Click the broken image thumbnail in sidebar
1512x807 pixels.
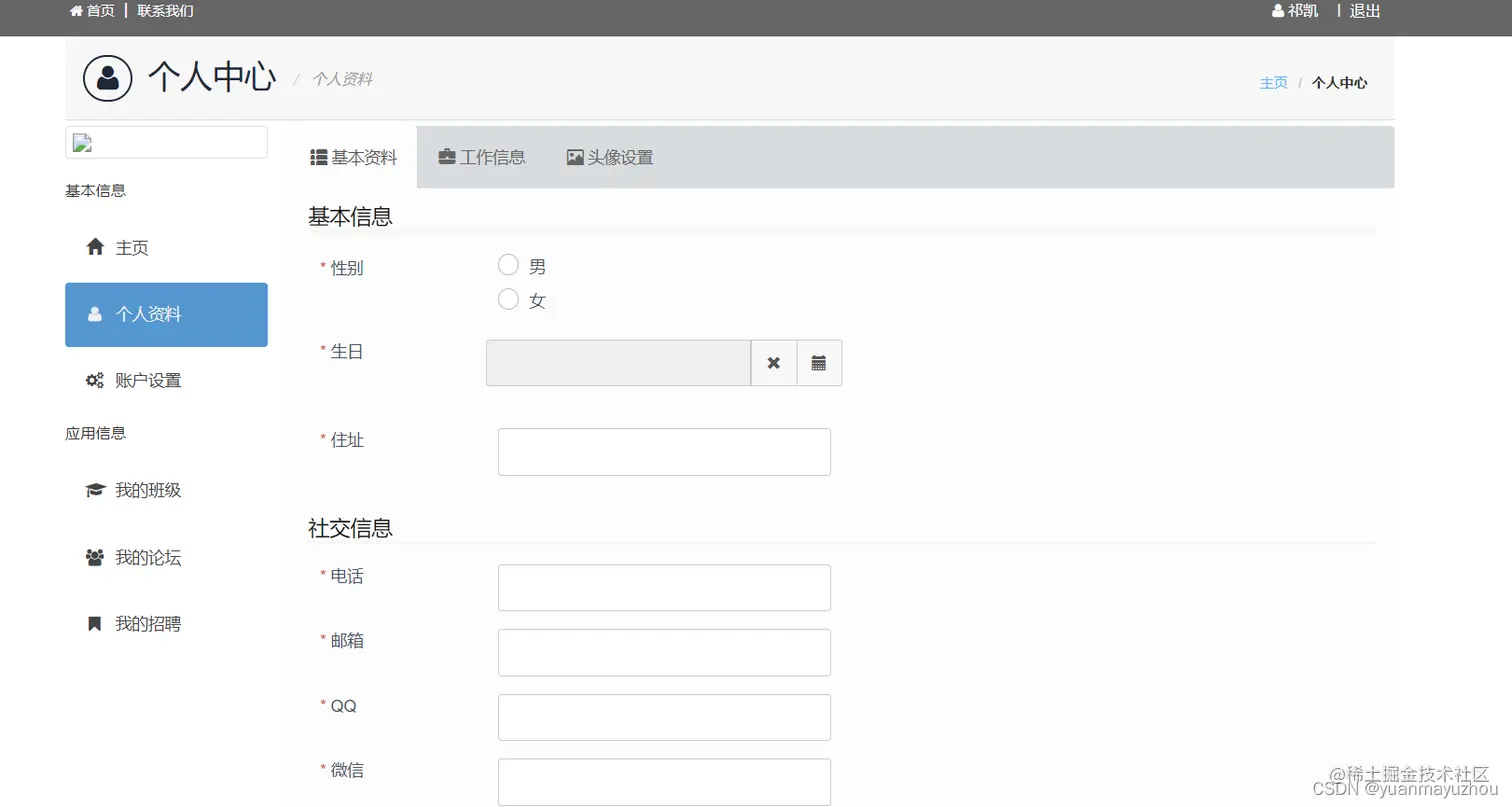(x=82, y=143)
